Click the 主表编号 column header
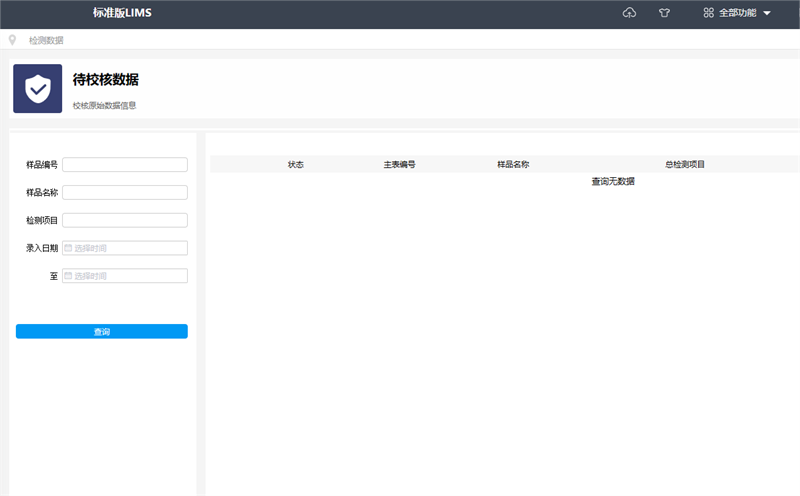Image resolution: width=800 pixels, height=496 pixels. [399, 164]
